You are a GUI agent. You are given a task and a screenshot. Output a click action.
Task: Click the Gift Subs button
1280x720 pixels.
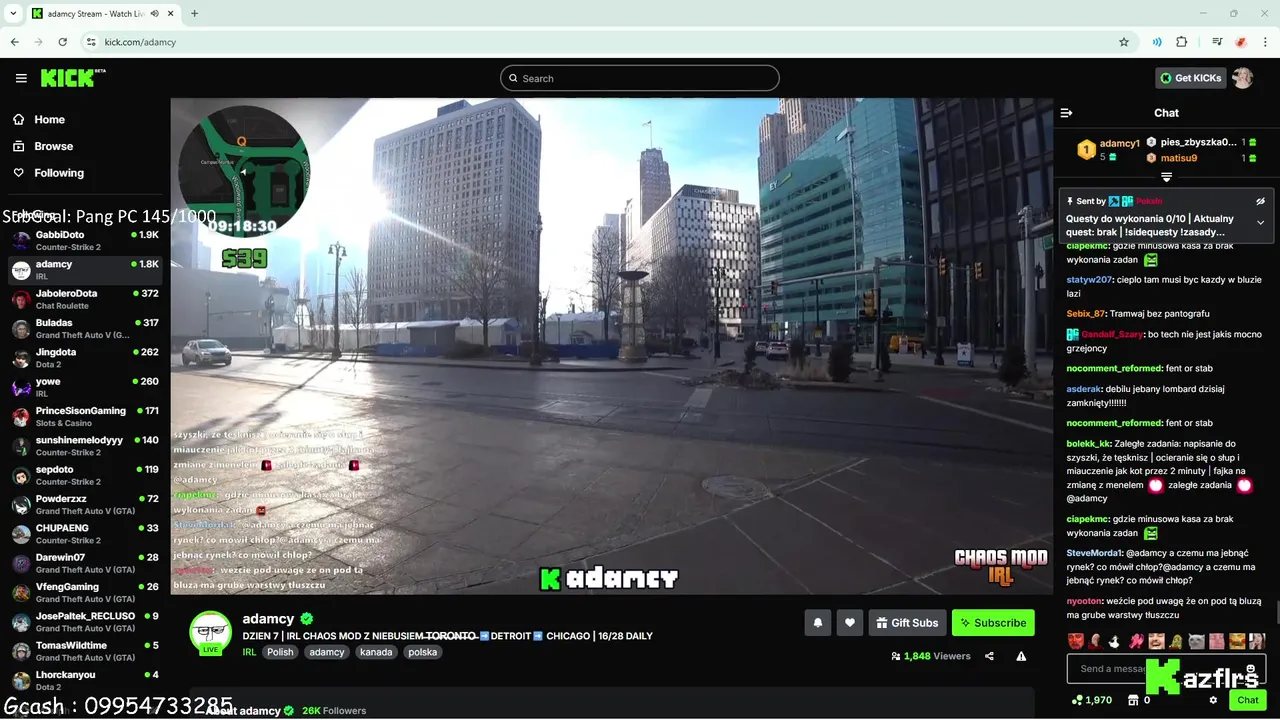[x=907, y=622]
